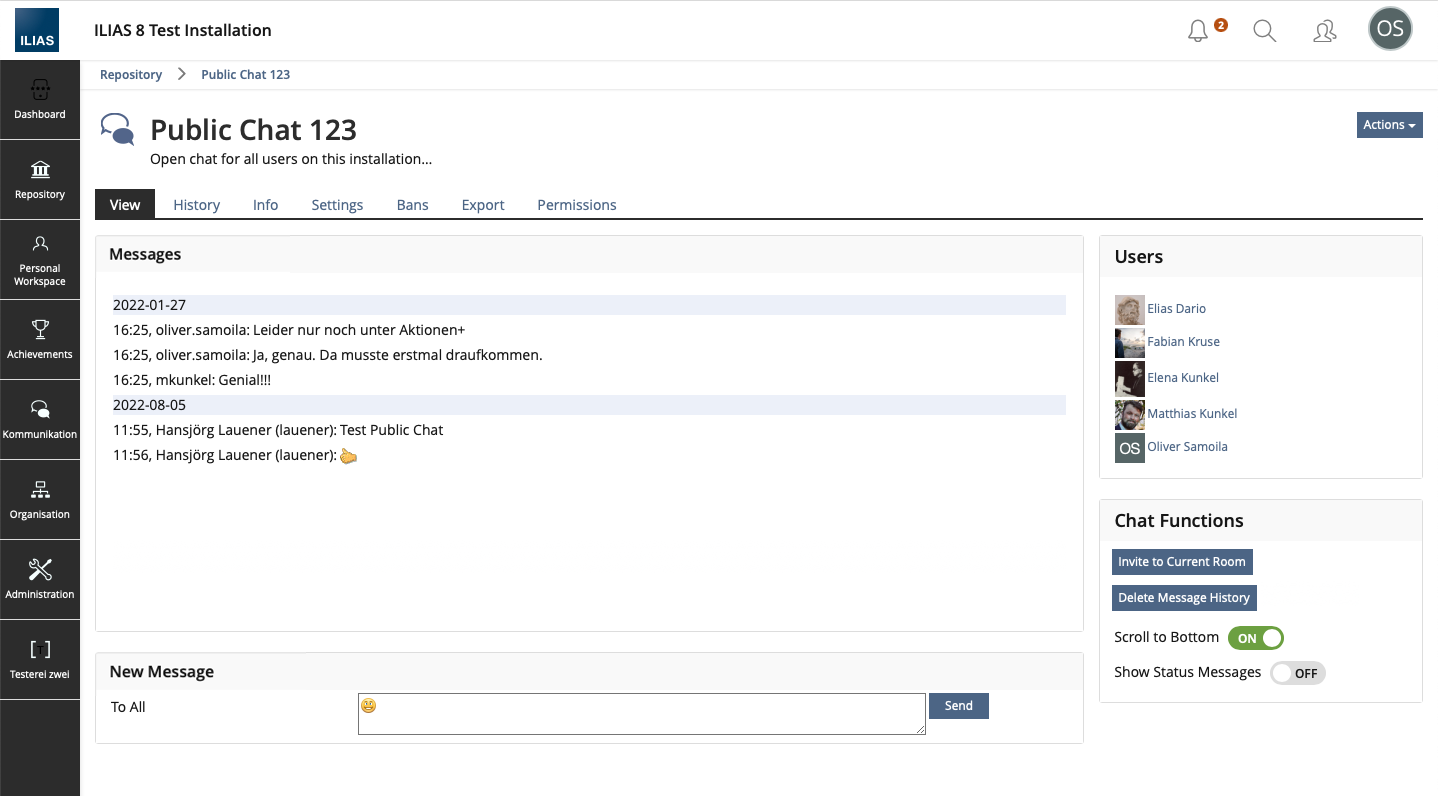The height and width of the screenshot is (796, 1438).
Task: Open Kommunikation in the sidebar
Action: [x=40, y=420]
